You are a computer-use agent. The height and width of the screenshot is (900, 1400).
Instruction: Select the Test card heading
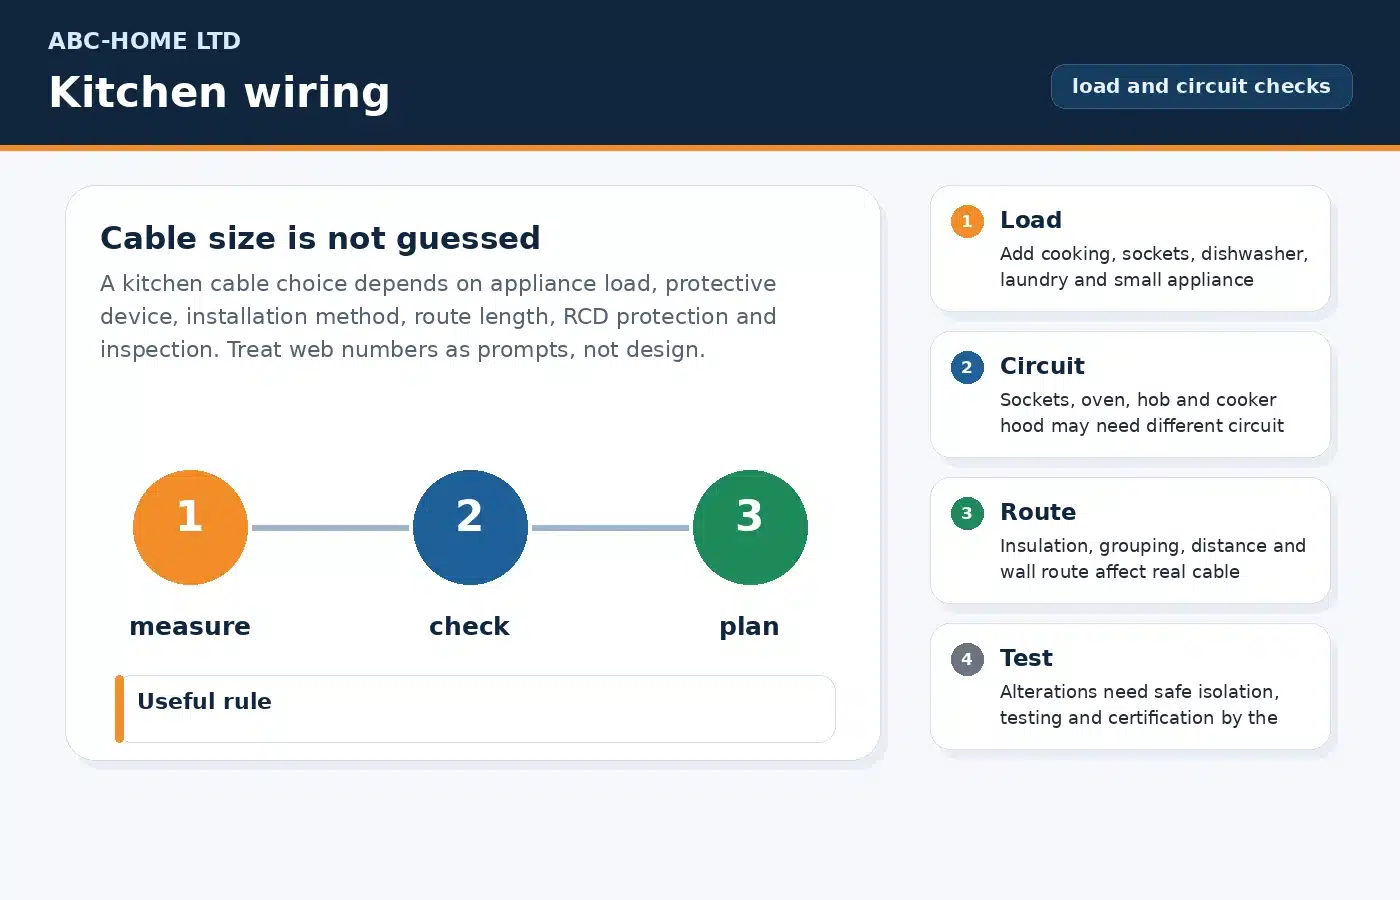[1026, 658]
